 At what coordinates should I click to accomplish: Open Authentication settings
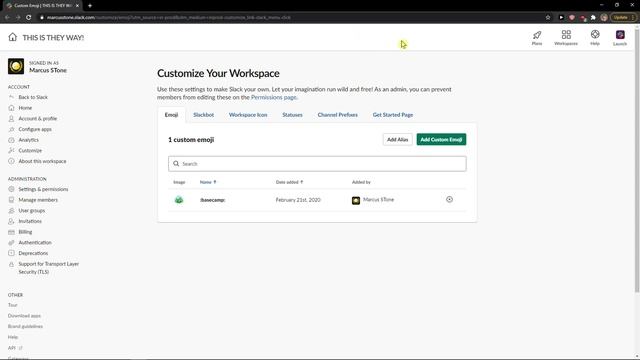coord(35,242)
